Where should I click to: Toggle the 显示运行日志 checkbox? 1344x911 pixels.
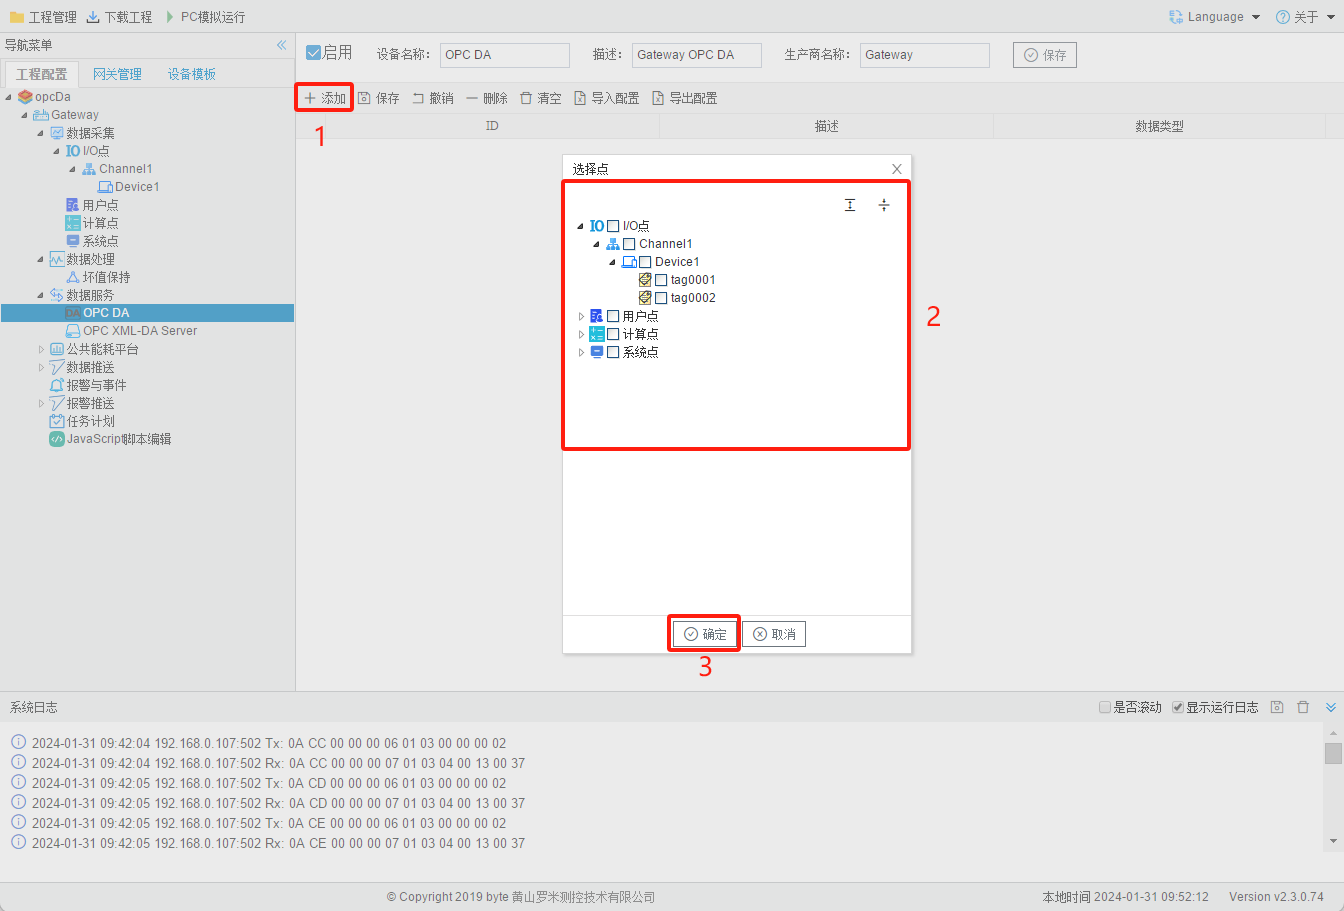[x=1178, y=707]
